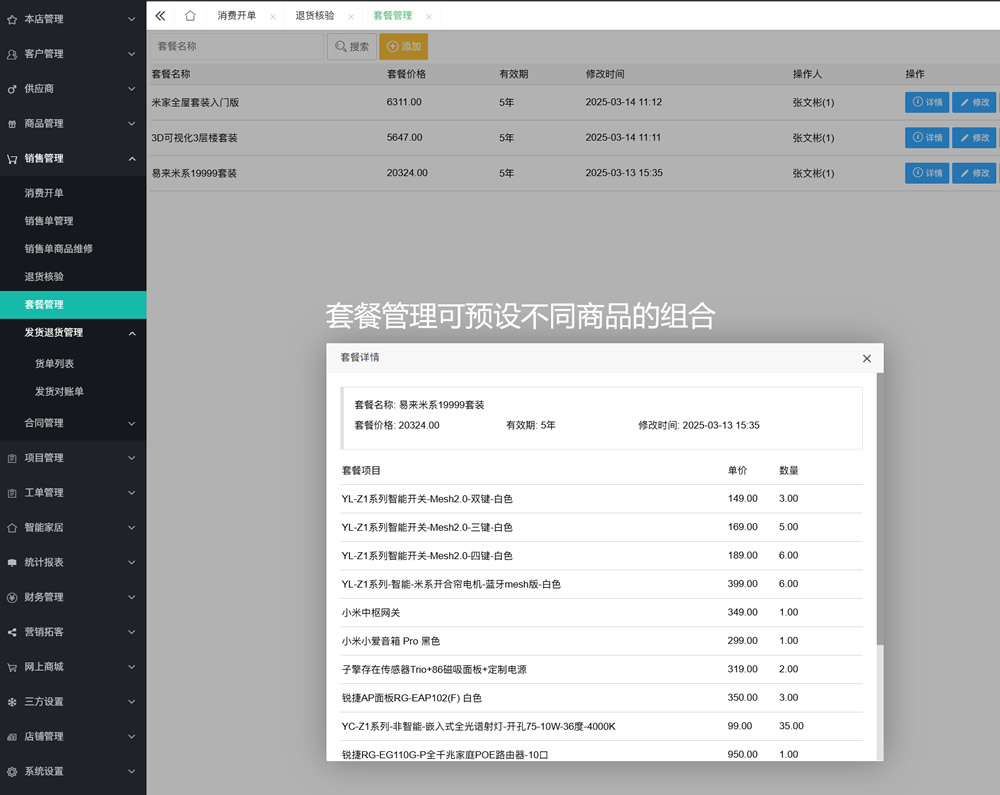
Task: Switch to the 消费开单 tab
Action: [237, 15]
